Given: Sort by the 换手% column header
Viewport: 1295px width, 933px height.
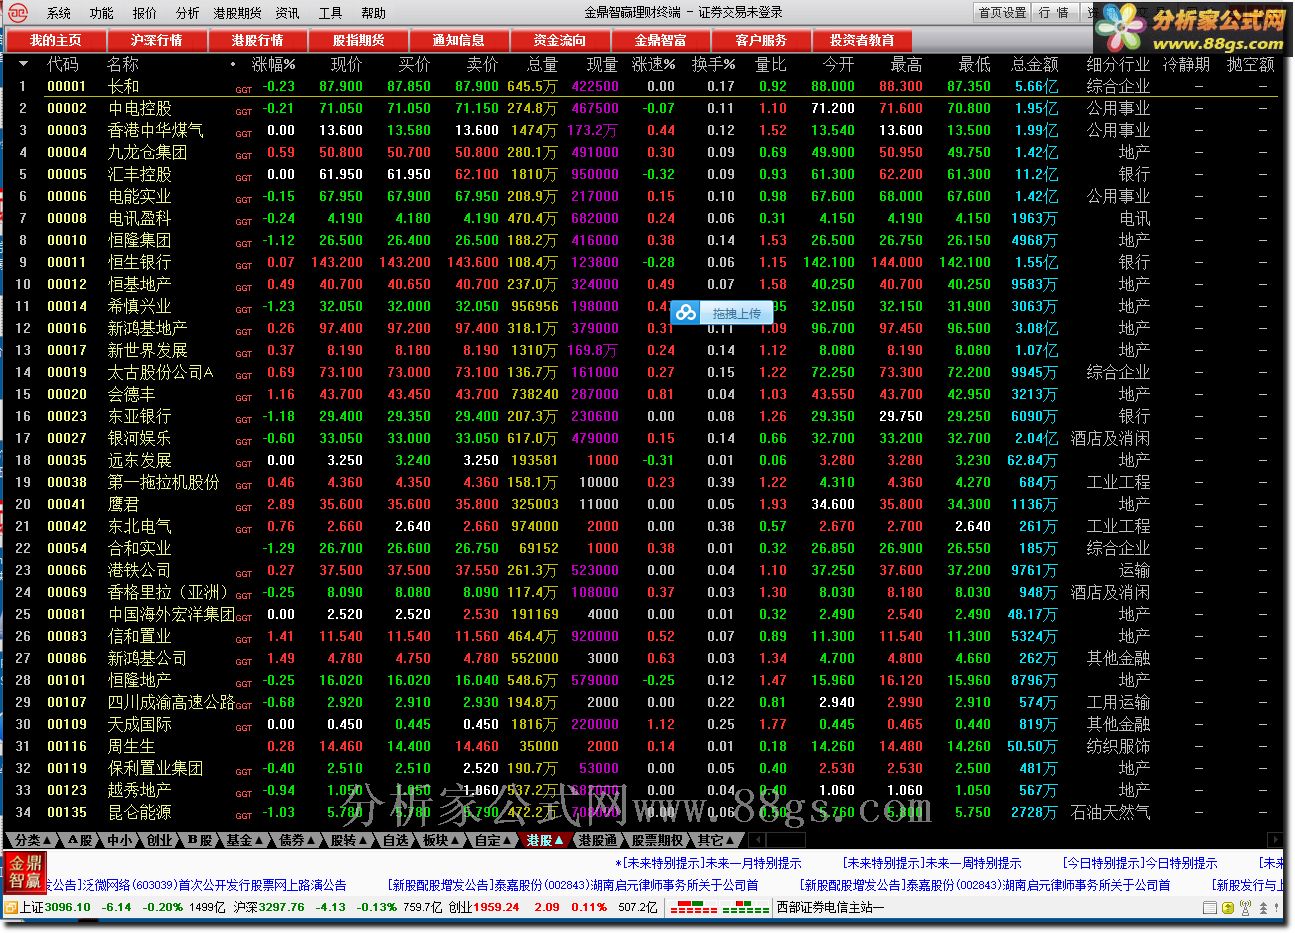Looking at the screenshot, I should [x=713, y=64].
